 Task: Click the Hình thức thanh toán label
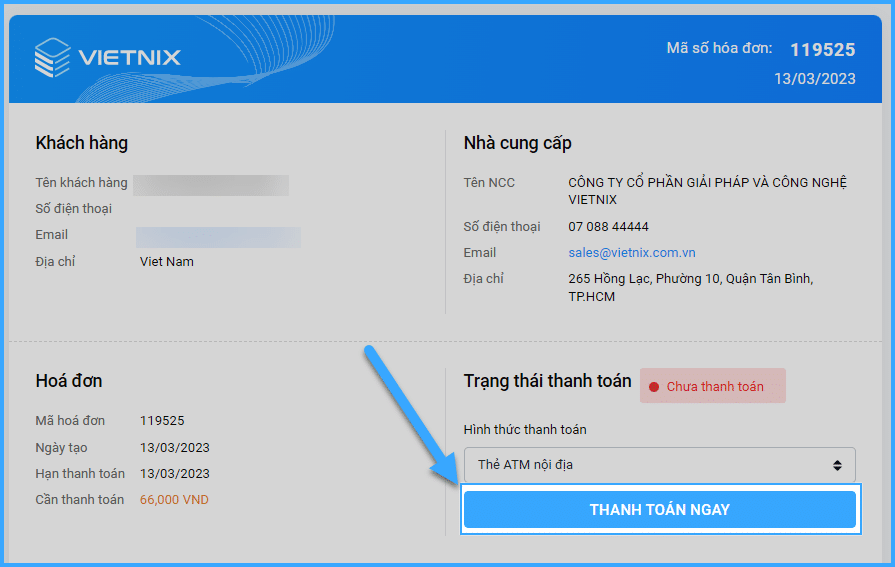(x=525, y=429)
